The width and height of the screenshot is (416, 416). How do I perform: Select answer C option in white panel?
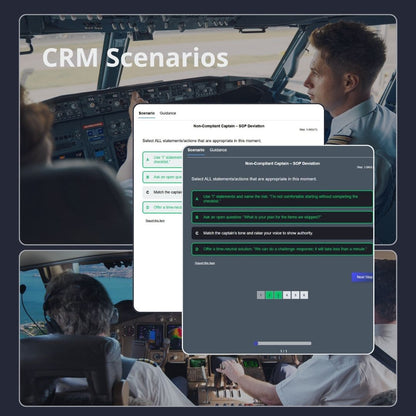[163, 192]
